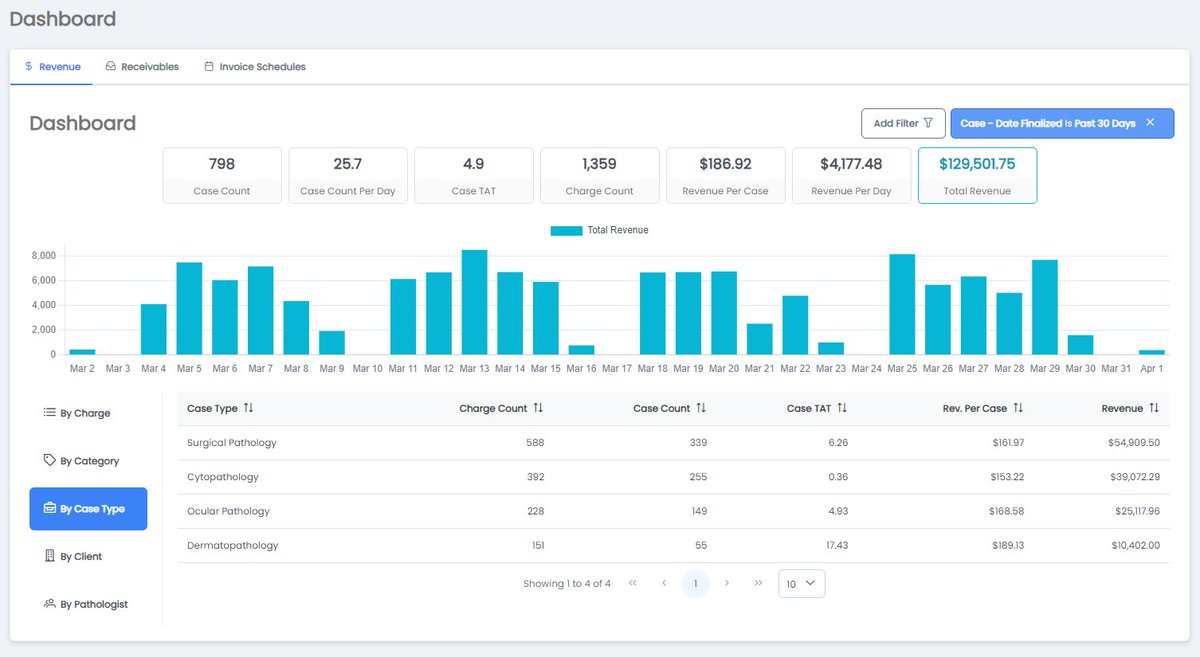Click the Add Filter button
The width and height of the screenshot is (1200, 657).
(x=903, y=123)
